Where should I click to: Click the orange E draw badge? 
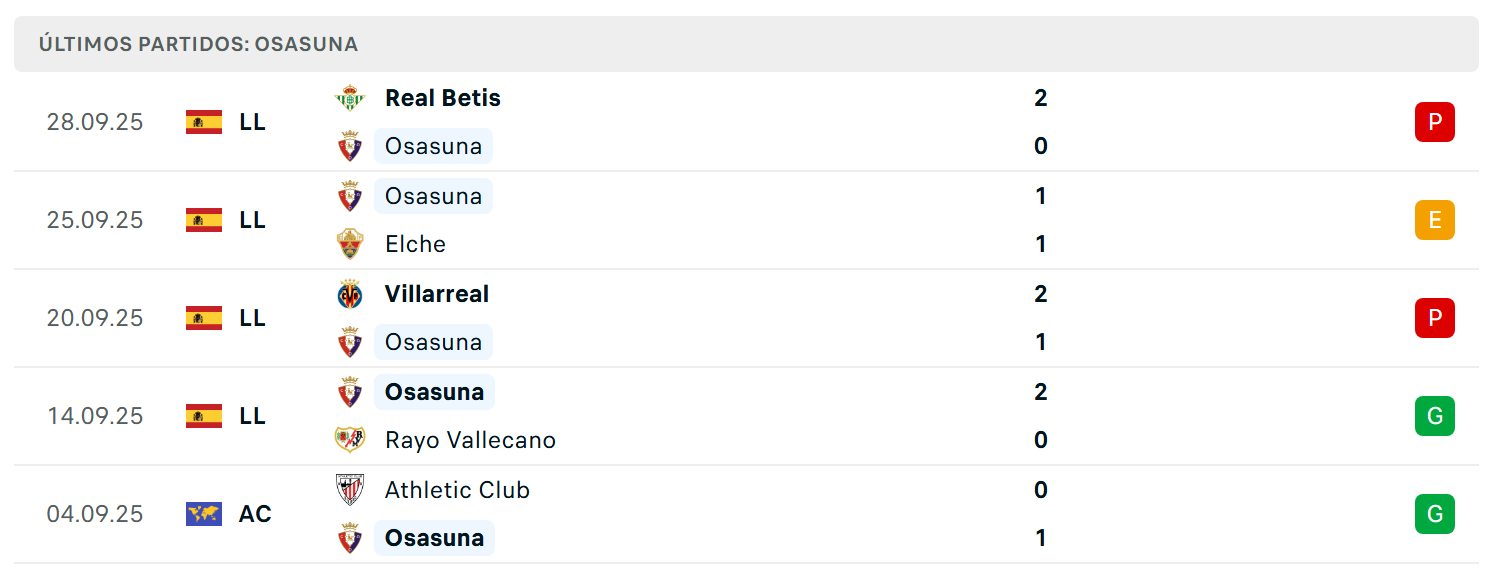[x=1435, y=220]
